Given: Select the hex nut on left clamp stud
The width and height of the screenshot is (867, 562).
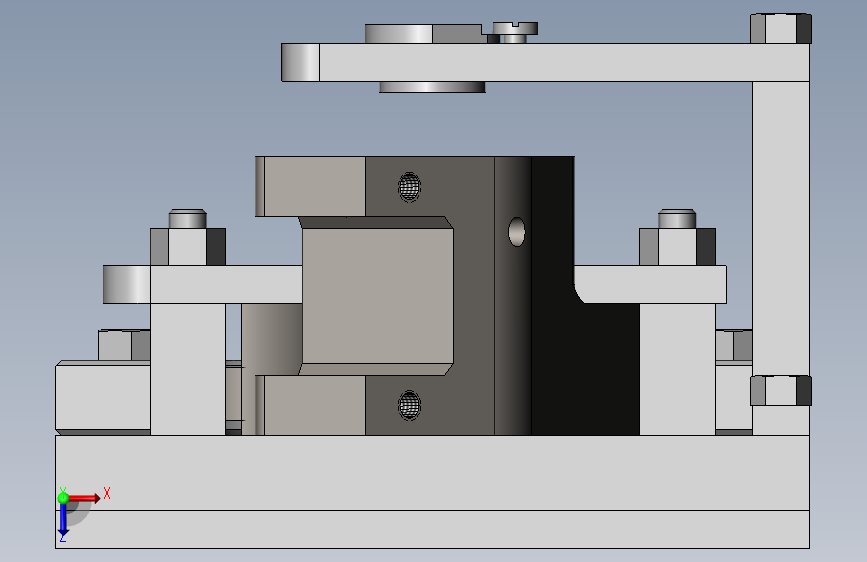Looking at the screenshot, I should tap(188, 247).
